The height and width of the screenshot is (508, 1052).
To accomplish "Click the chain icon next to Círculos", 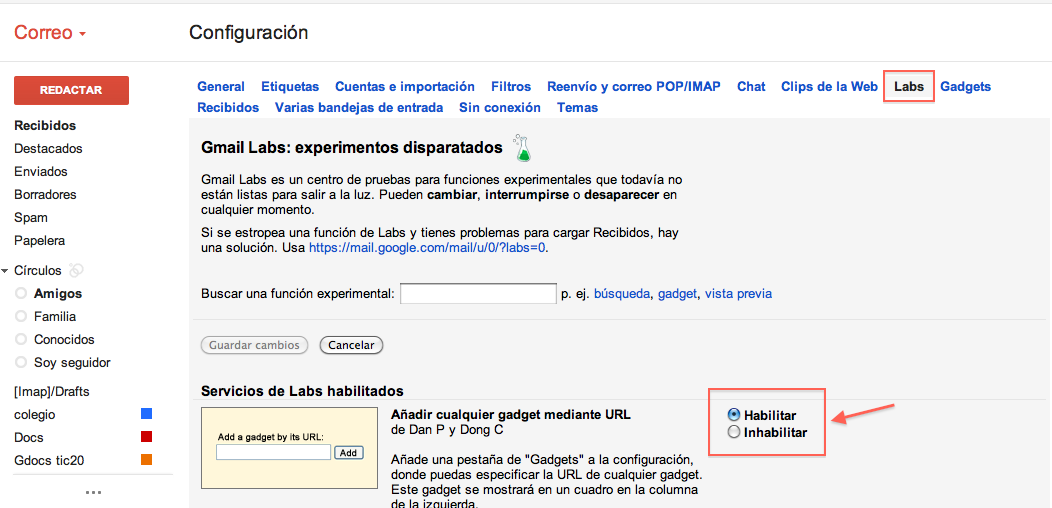I will point(76,270).
